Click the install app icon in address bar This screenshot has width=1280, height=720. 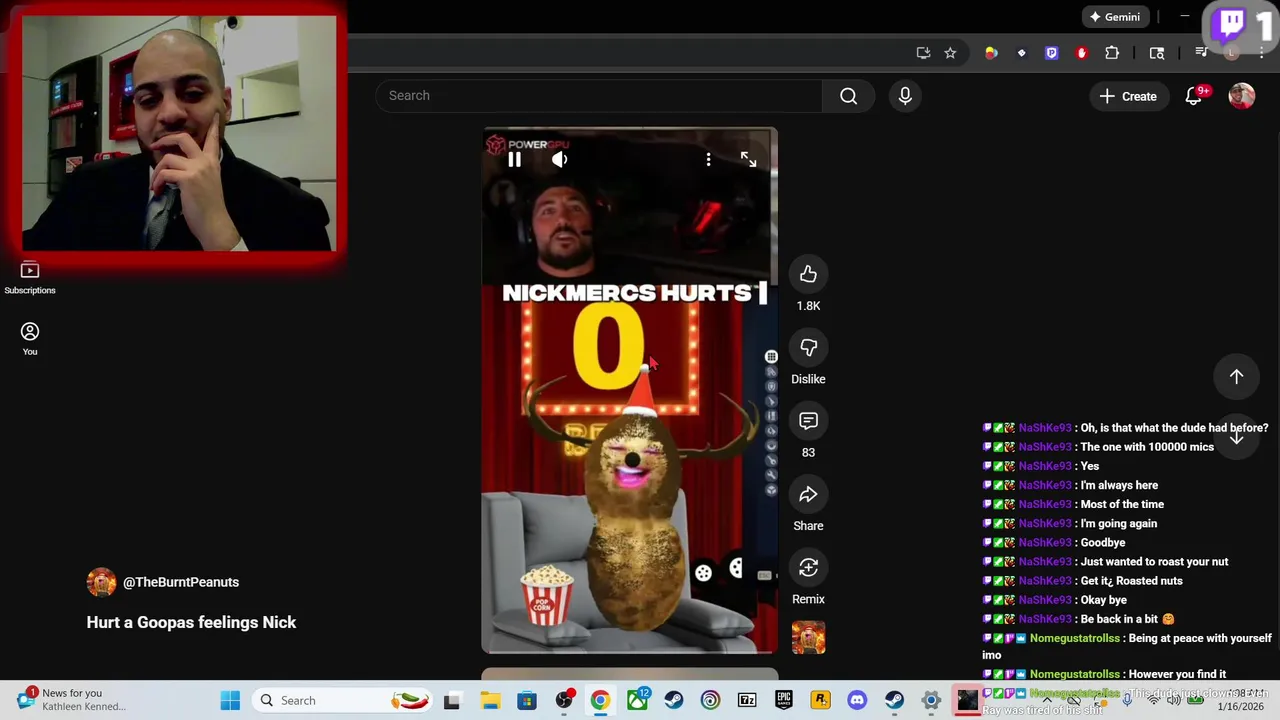[x=923, y=53]
